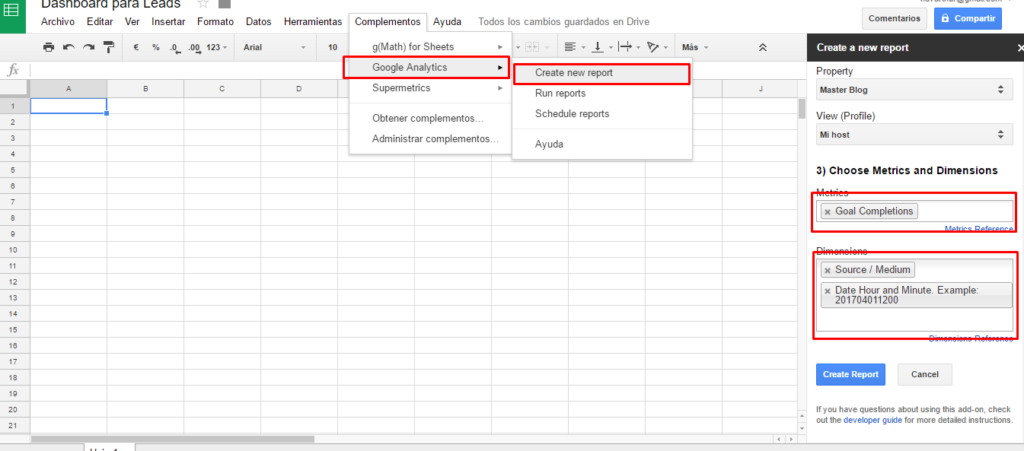1024x451 pixels.
Task: Click the Comentarios button
Action: [894, 18]
